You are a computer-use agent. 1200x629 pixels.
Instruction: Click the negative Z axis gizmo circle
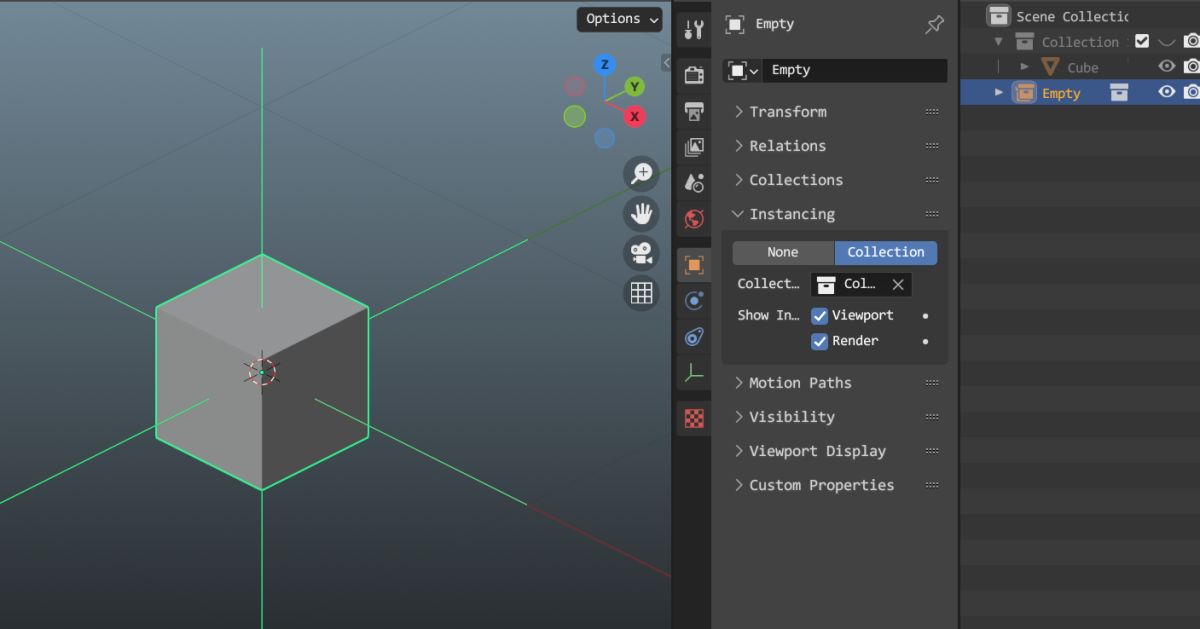coord(604,138)
